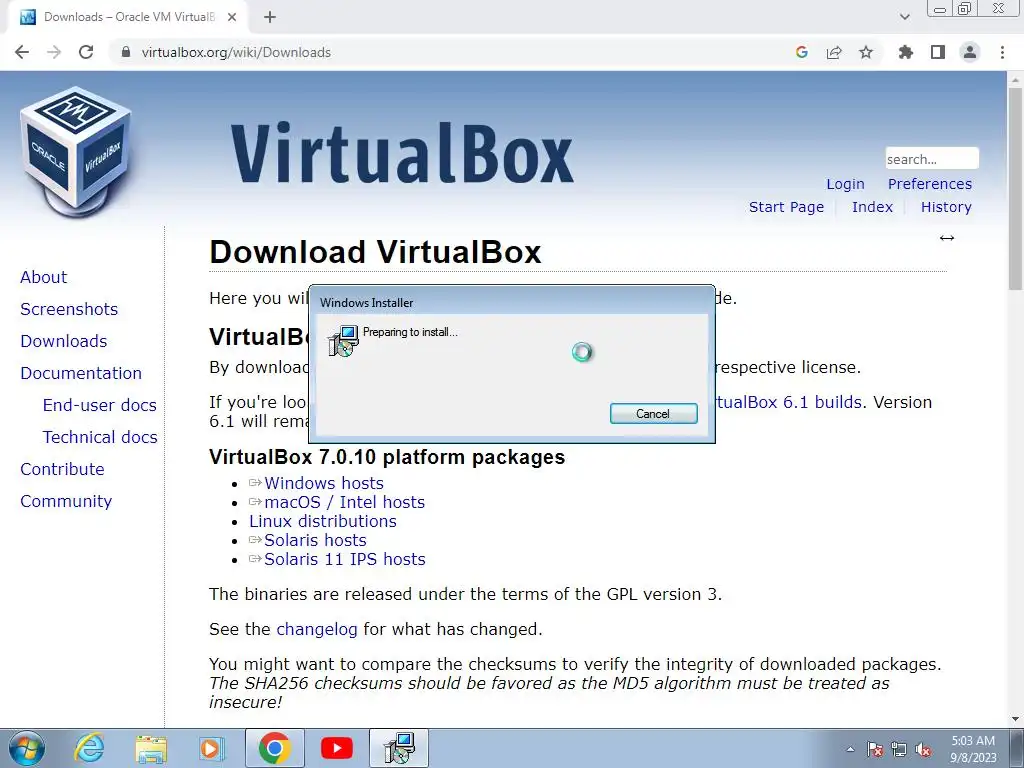Click the VirtualBox 6.1 builds link

[789, 402]
